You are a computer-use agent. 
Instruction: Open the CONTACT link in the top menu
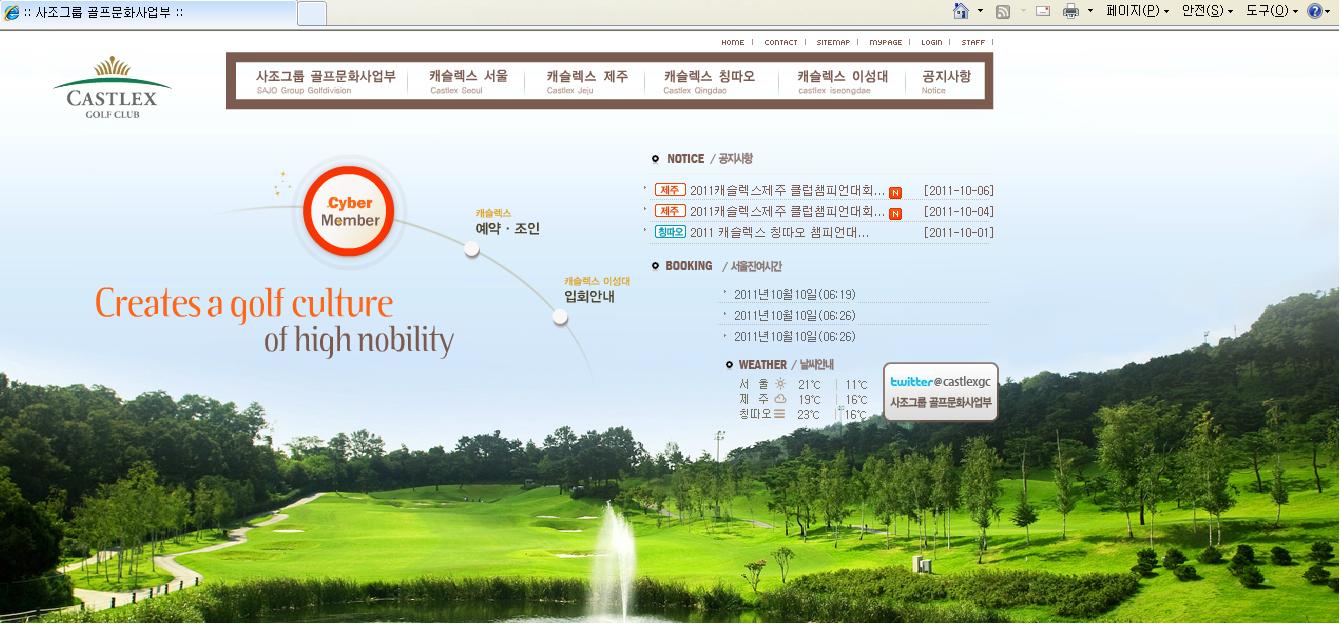pos(781,42)
